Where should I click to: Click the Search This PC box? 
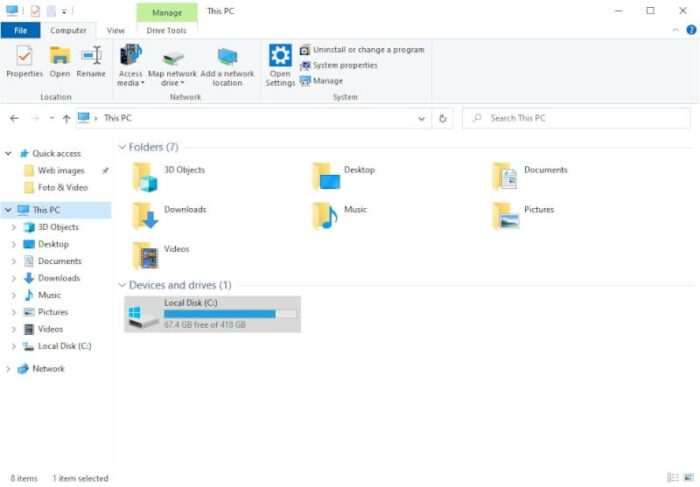tap(576, 118)
